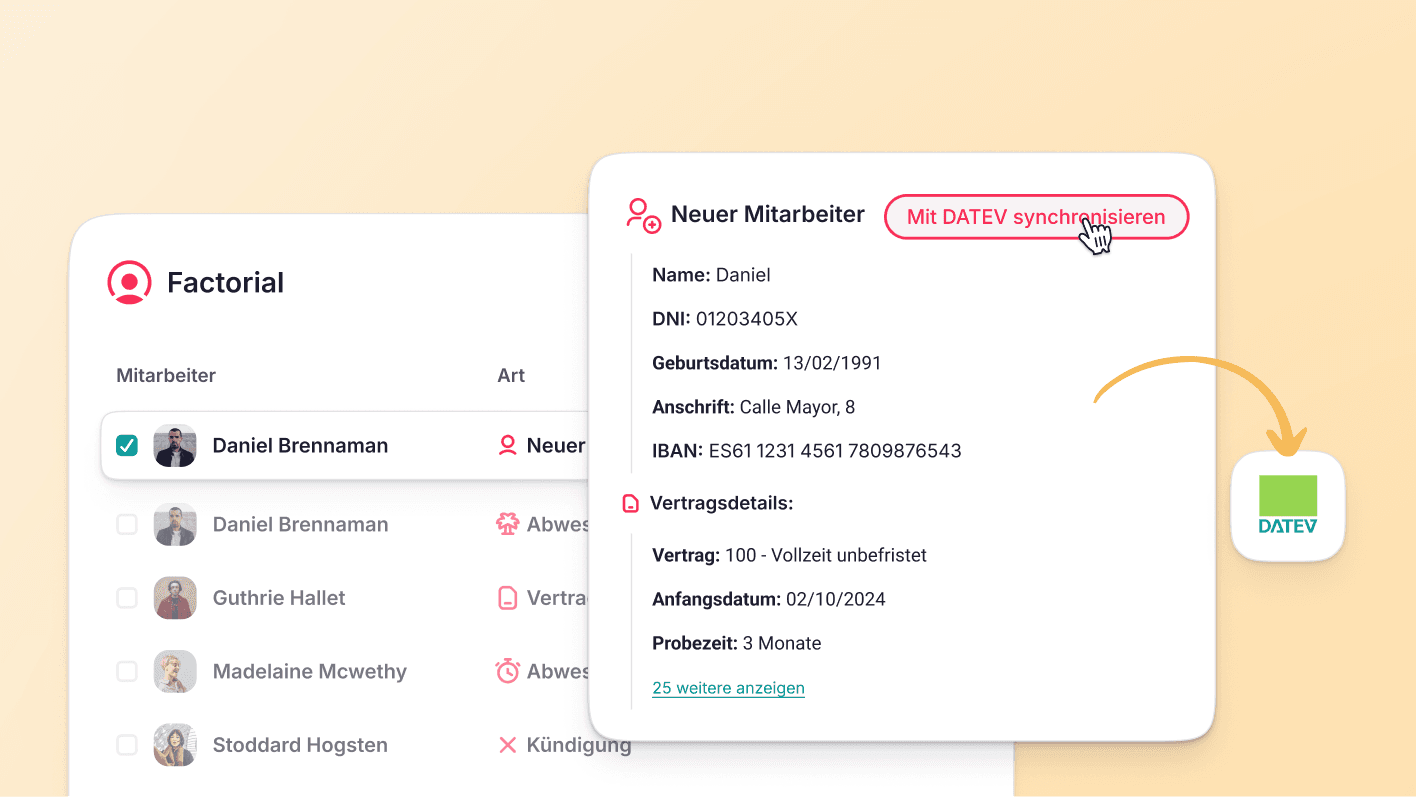
Task: Select the Art column header
Action: 511,375
